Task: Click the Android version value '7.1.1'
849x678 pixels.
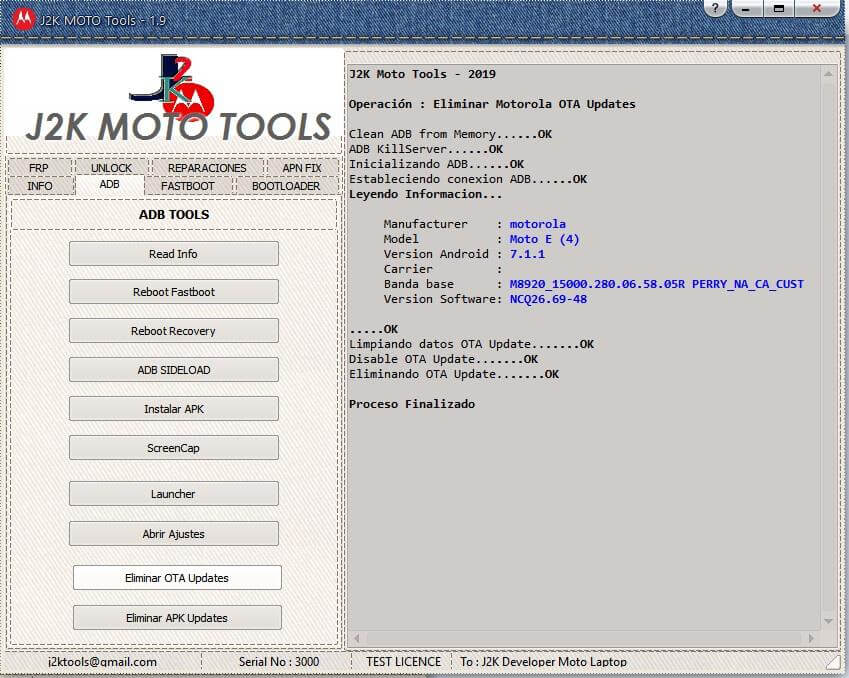Action: pyautogui.click(x=527, y=254)
